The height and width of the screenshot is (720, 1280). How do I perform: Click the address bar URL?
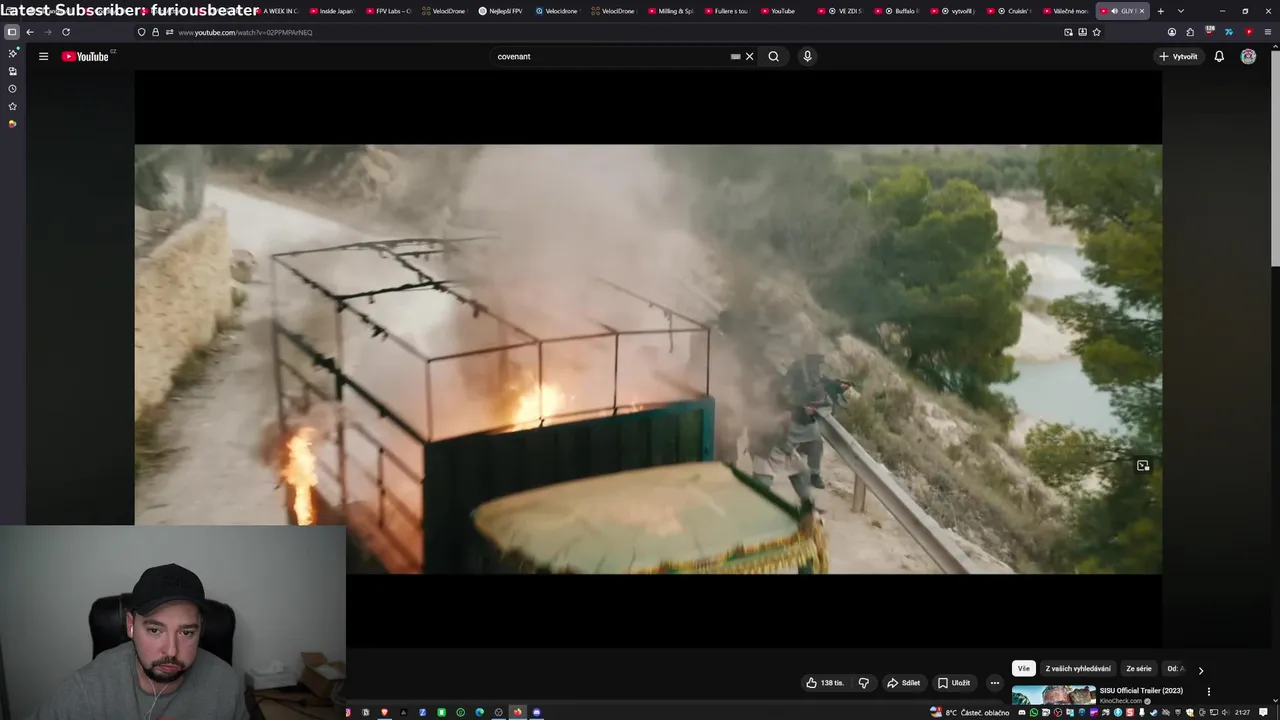coord(600,32)
